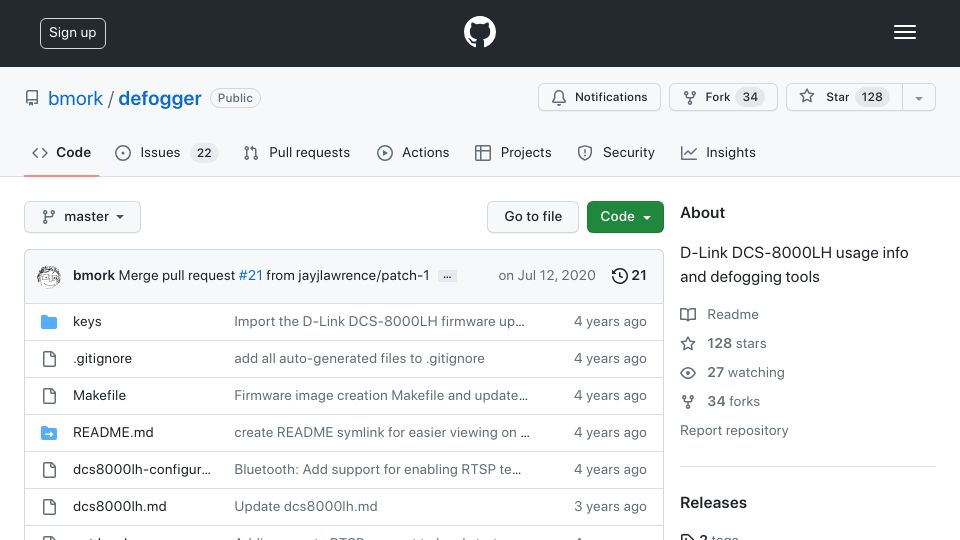Click the fork icon in Fork button
Screen dimensions: 960x540
(x=689, y=97)
